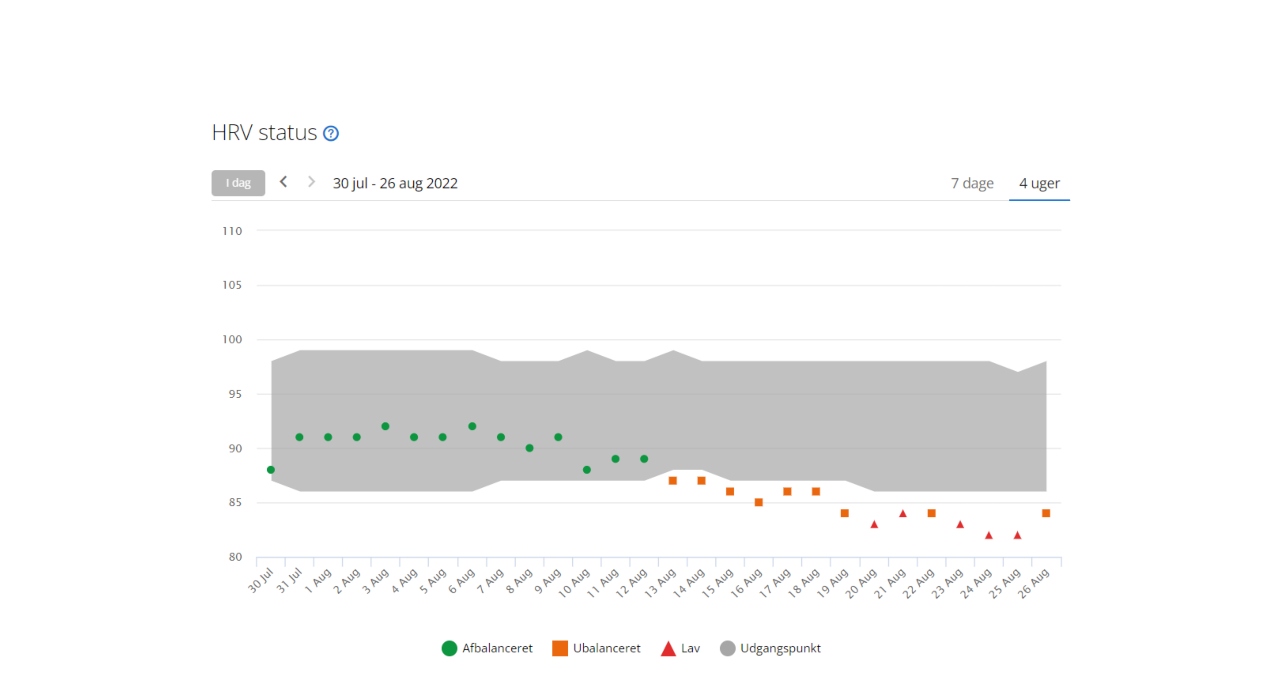Viewport: 1280px width, 700px height.
Task: Select the '4 uger' tab
Action: point(1039,183)
